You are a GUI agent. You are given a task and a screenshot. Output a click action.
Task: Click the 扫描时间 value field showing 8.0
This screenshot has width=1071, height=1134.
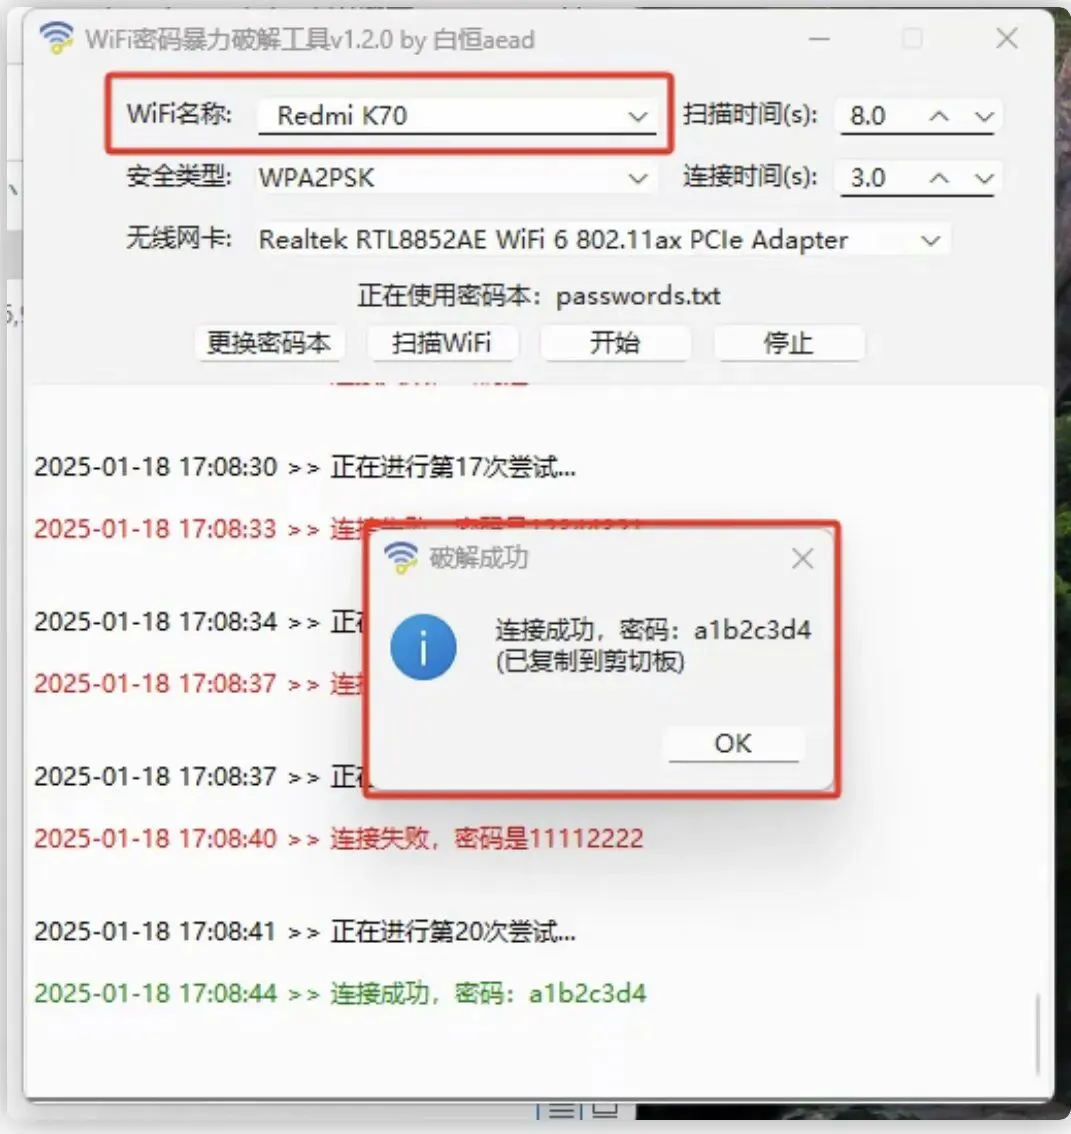click(881, 116)
